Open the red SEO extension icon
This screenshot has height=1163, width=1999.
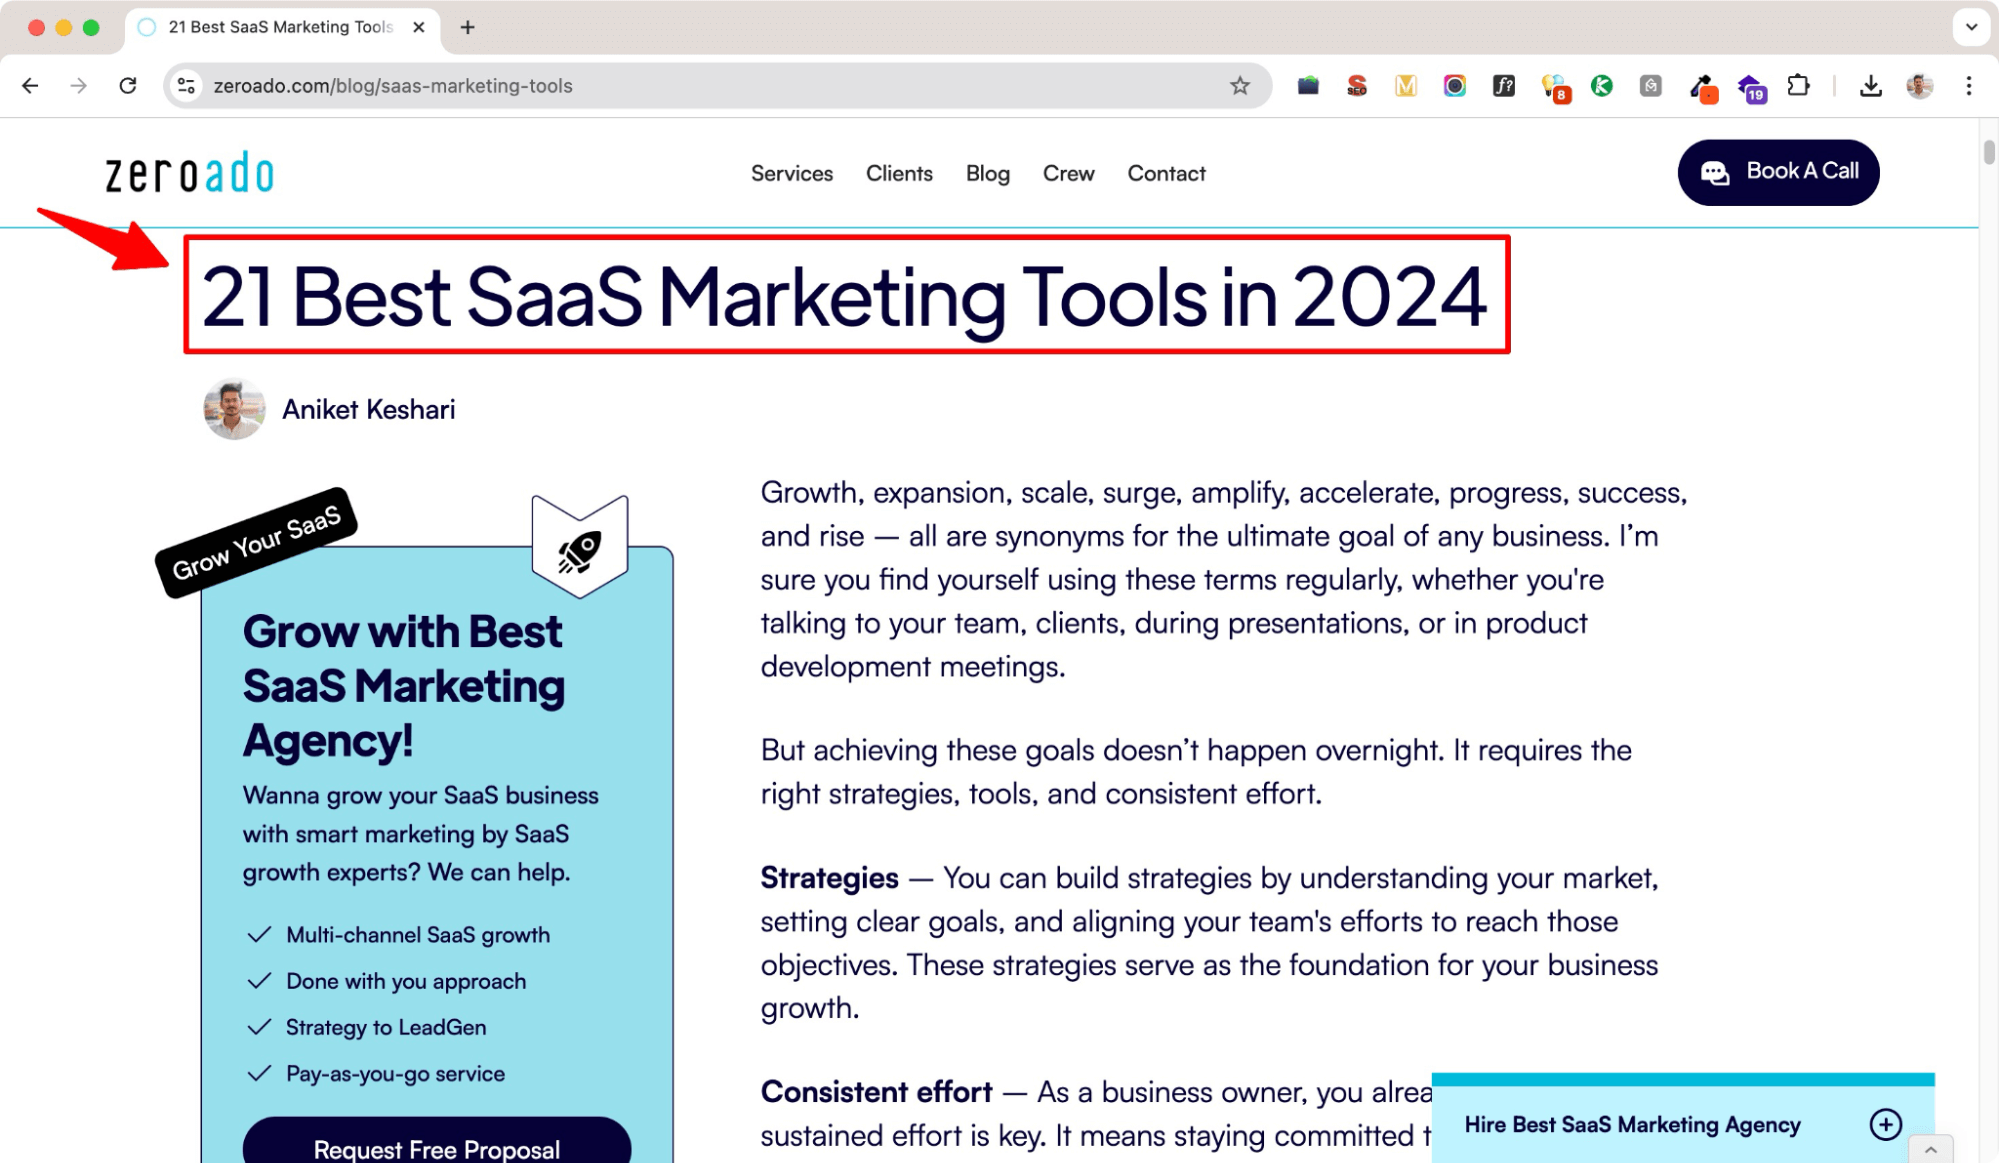(x=1357, y=86)
